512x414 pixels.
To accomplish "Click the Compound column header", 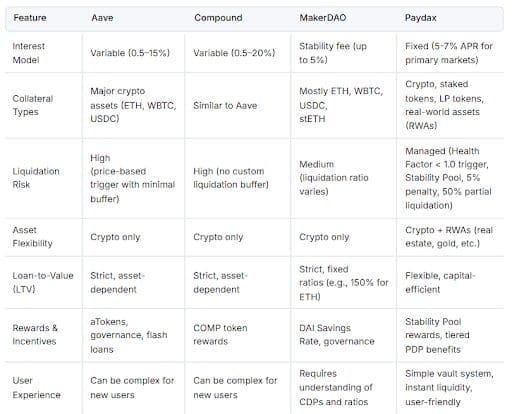I will click(x=218, y=18).
